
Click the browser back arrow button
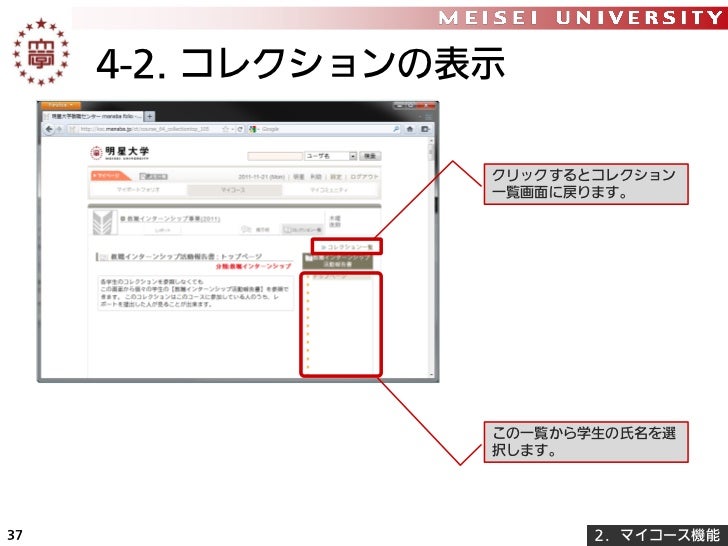click(49, 129)
